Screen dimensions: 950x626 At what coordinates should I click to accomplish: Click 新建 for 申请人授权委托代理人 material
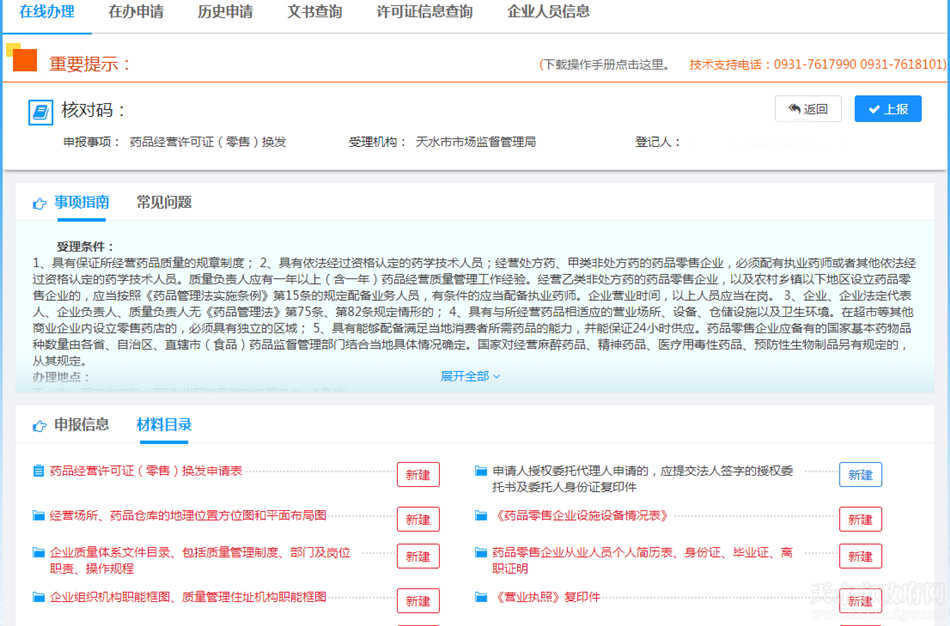[x=860, y=475]
